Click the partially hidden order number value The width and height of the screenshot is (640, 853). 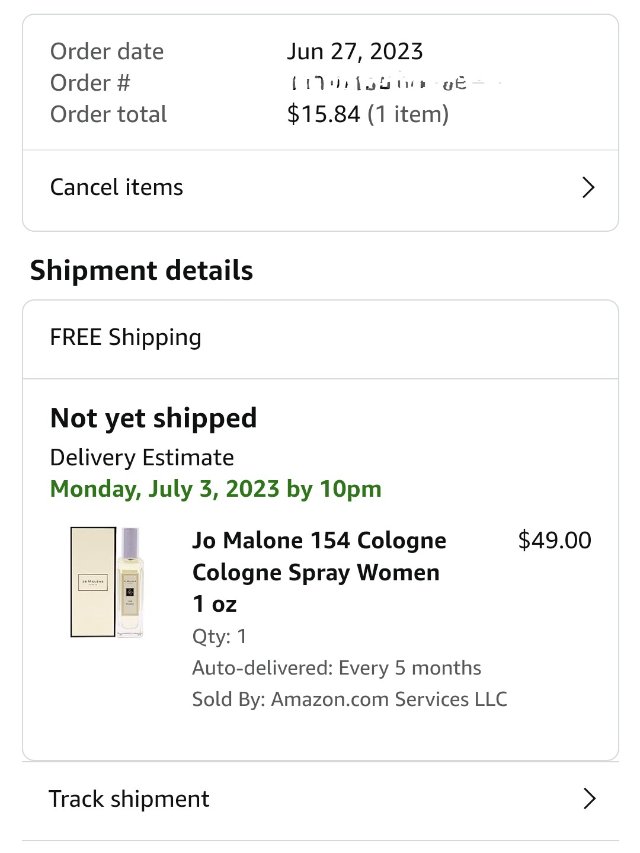point(380,83)
